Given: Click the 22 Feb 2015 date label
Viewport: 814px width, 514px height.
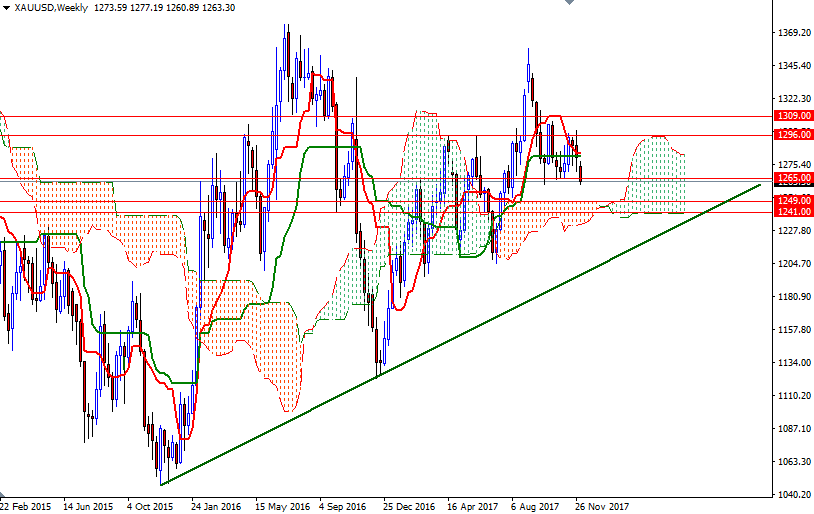Looking at the screenshot, I should (25, 506).
